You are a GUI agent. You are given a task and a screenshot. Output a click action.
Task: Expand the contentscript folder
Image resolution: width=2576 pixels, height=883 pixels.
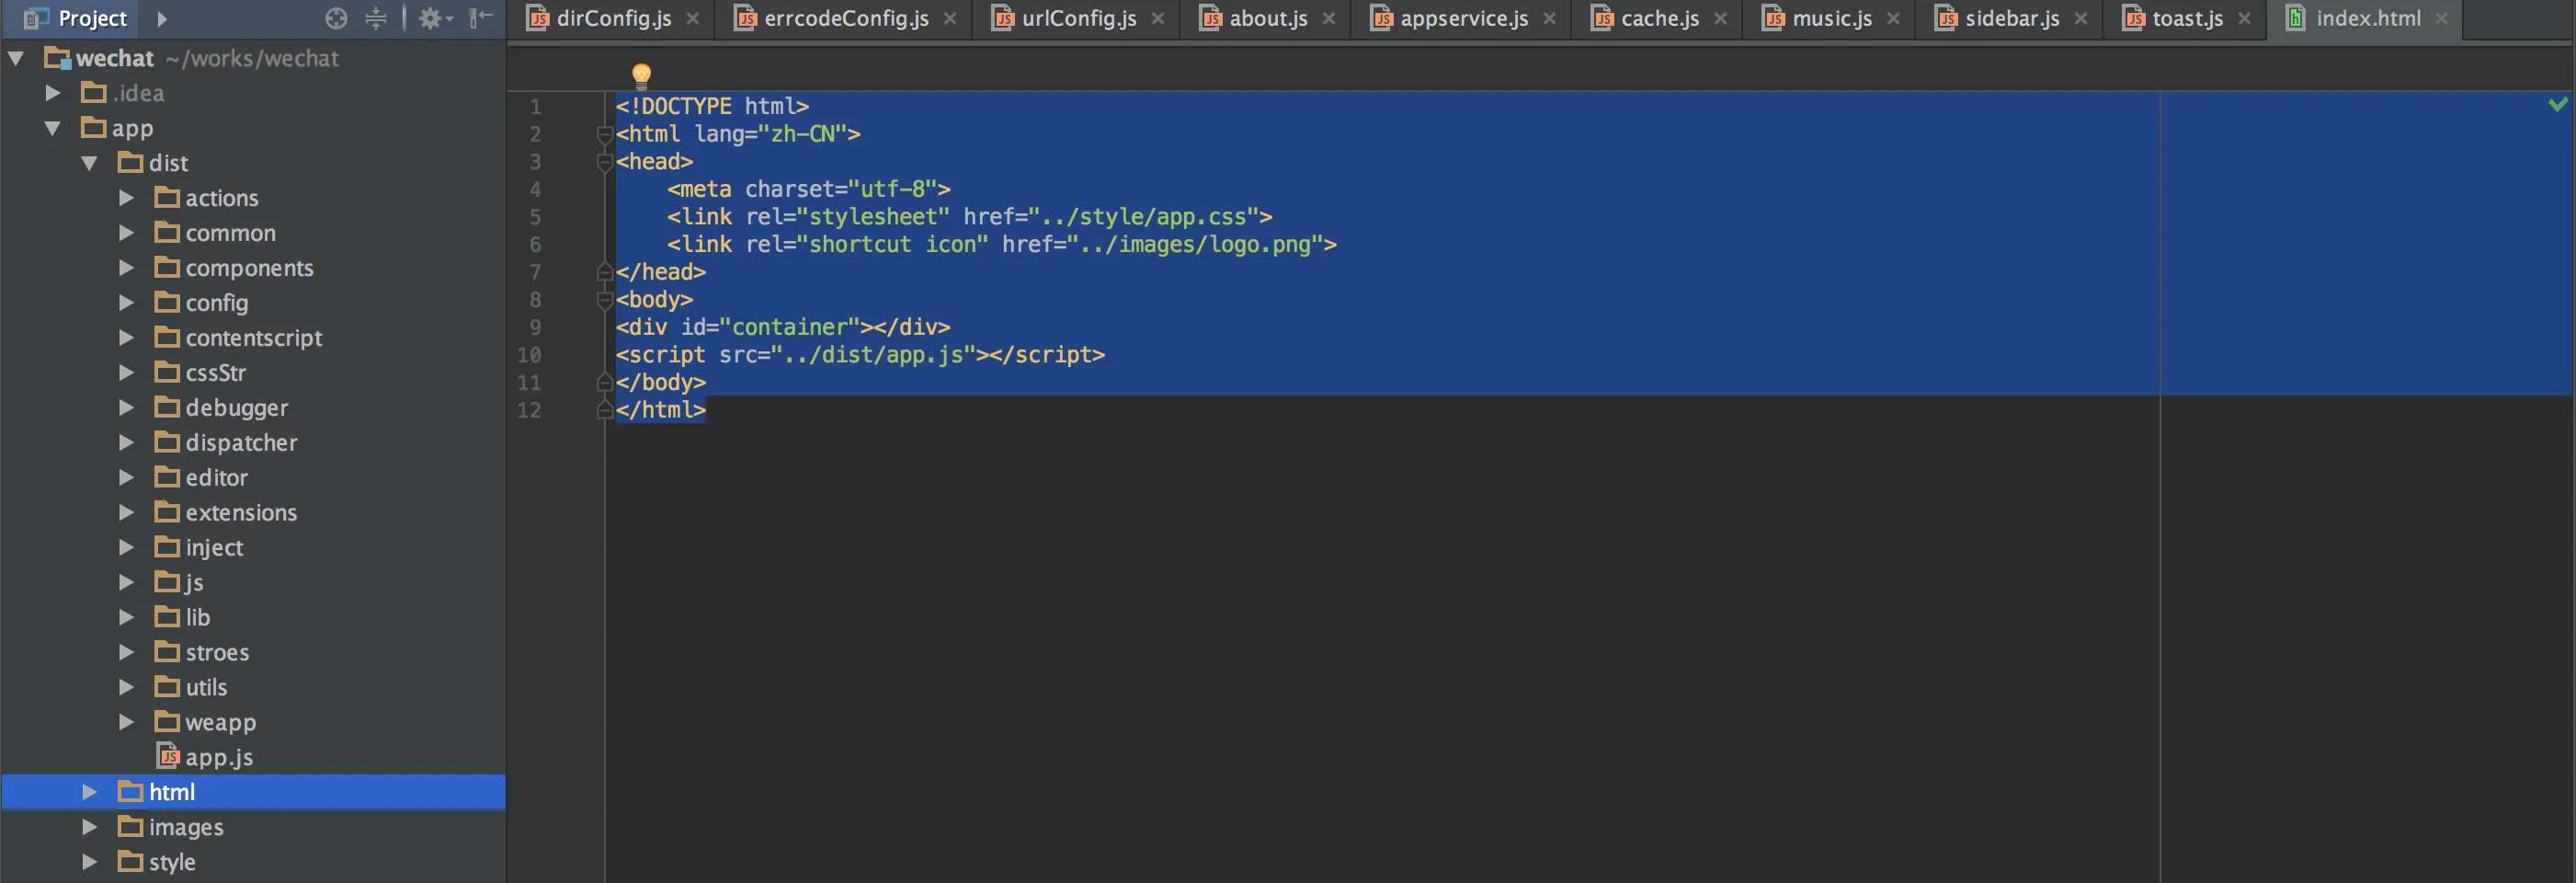[126, 338]
